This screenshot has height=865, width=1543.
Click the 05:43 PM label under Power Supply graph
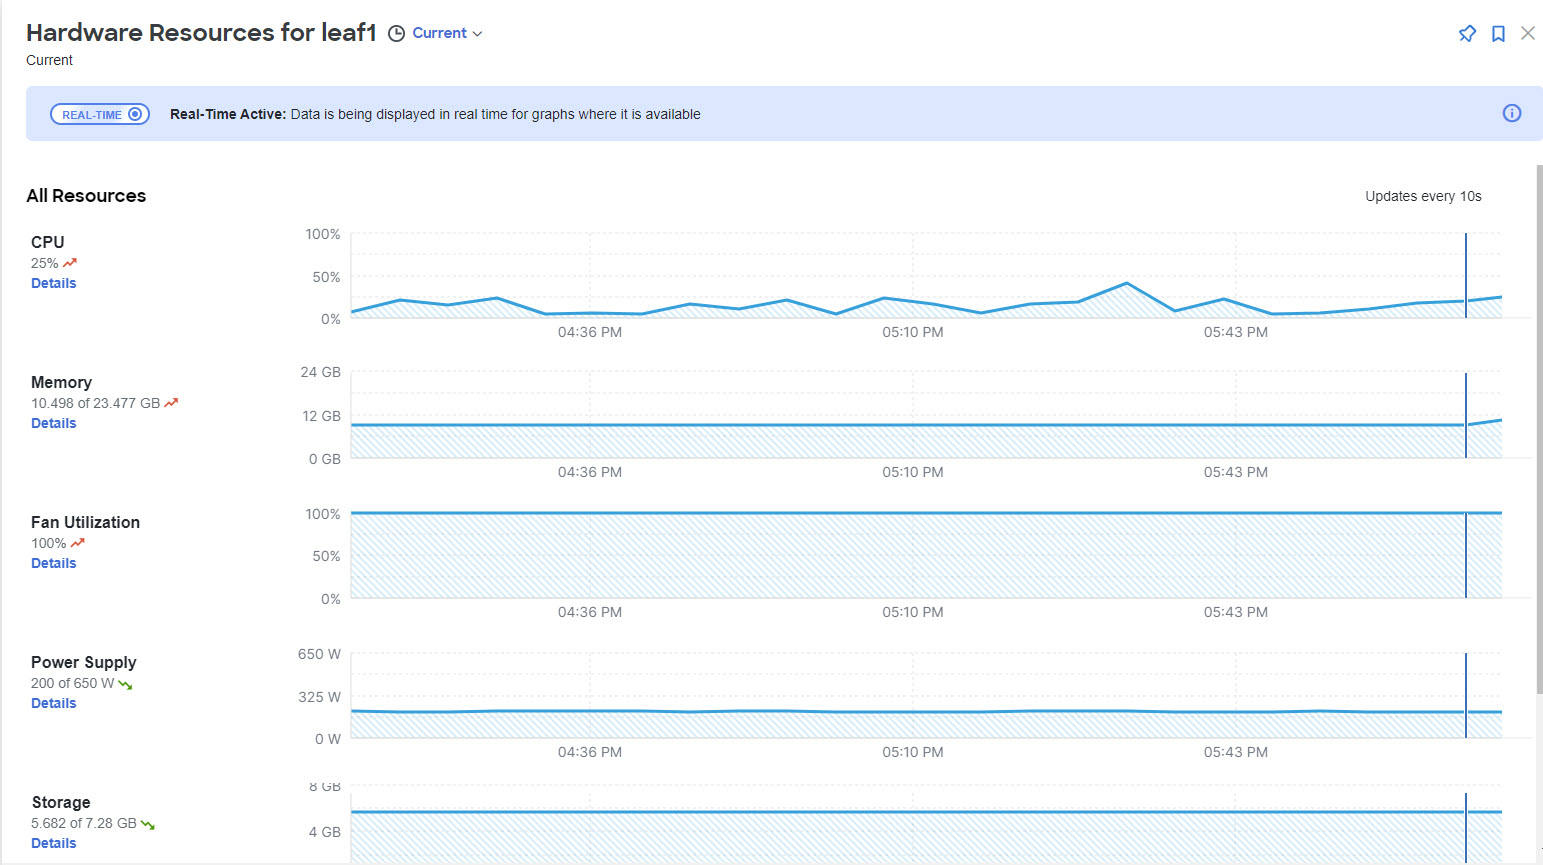tap(1235, 752)
